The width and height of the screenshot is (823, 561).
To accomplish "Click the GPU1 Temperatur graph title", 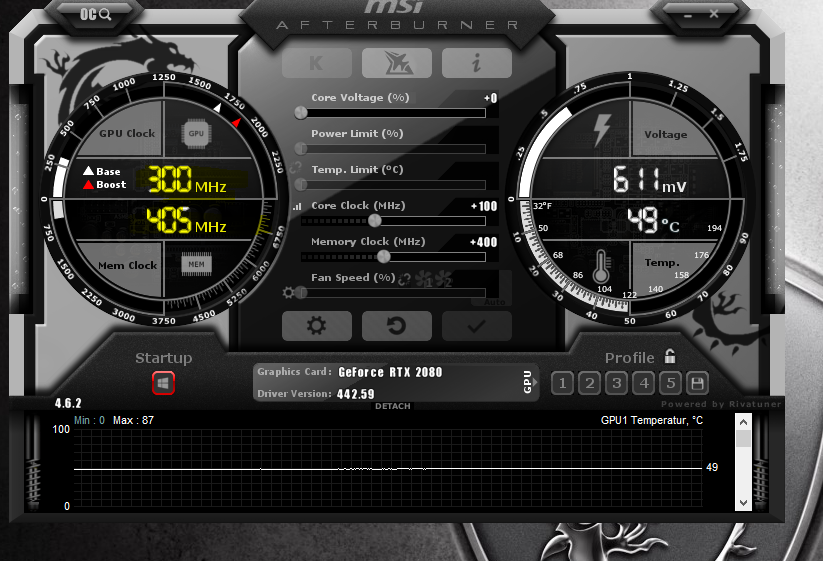I will click(x=651, y=420).
